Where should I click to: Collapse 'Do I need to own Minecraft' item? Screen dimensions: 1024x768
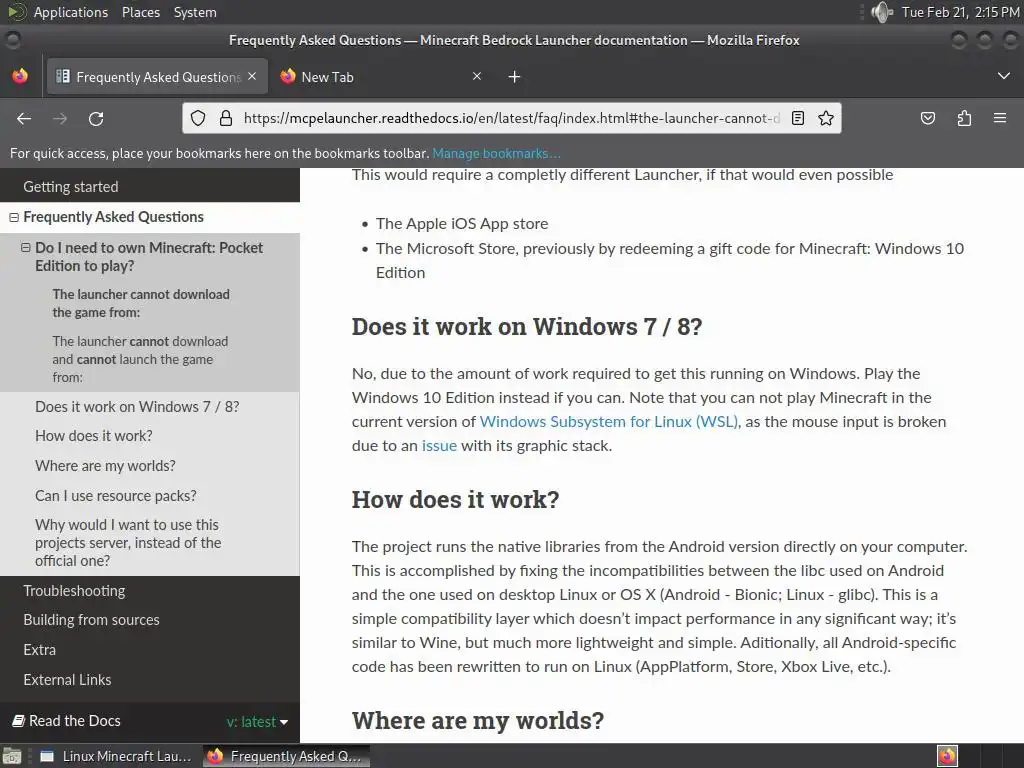[x=25, y=248]
